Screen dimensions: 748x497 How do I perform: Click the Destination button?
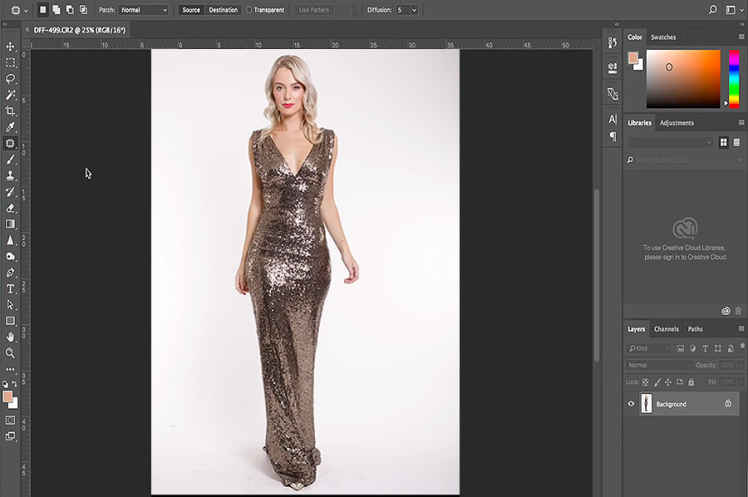pyautogui.click(x=223, y=10)
